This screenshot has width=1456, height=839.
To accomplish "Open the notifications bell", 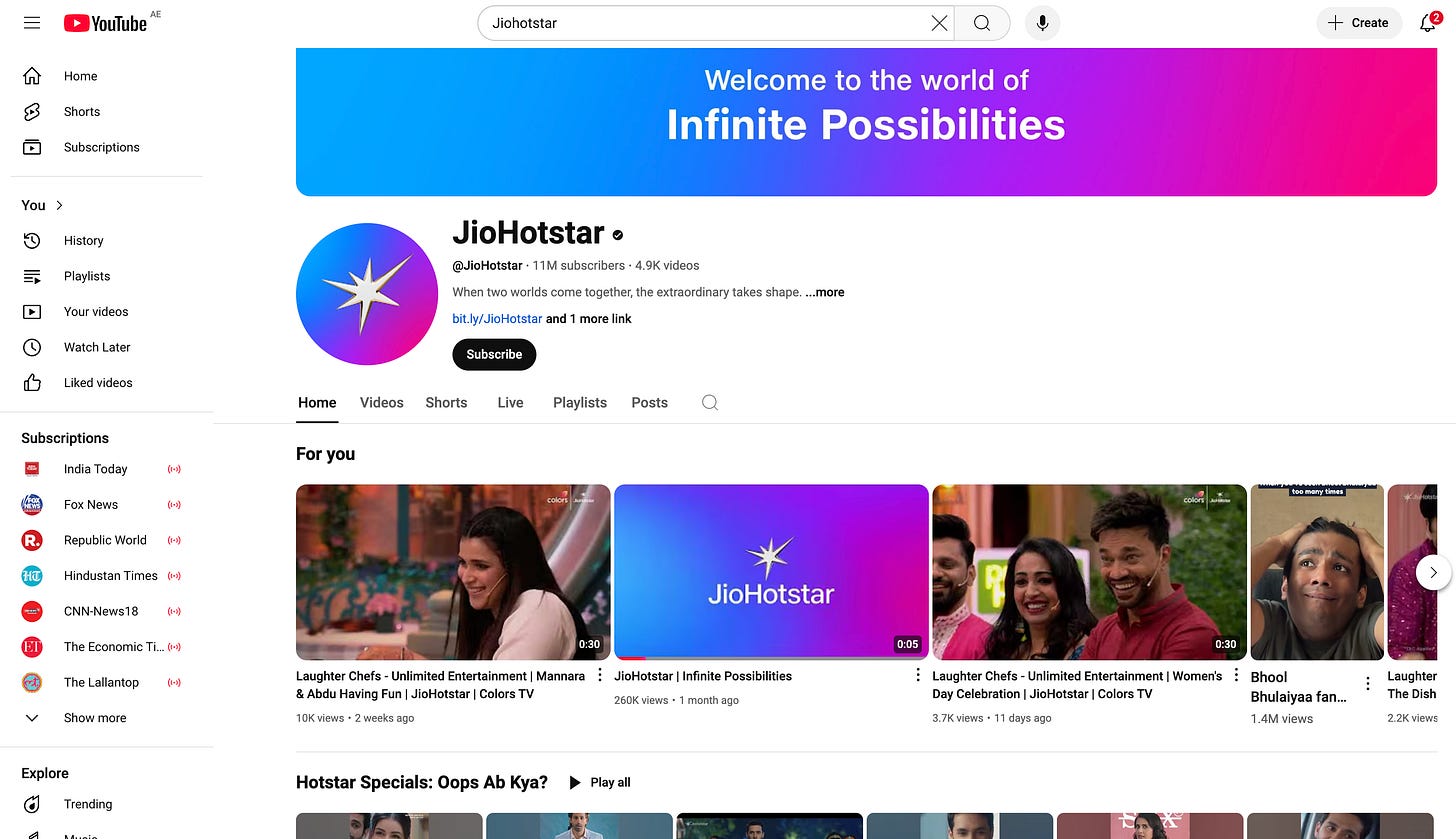I will pyautogui.click(x=1429, y=22).
